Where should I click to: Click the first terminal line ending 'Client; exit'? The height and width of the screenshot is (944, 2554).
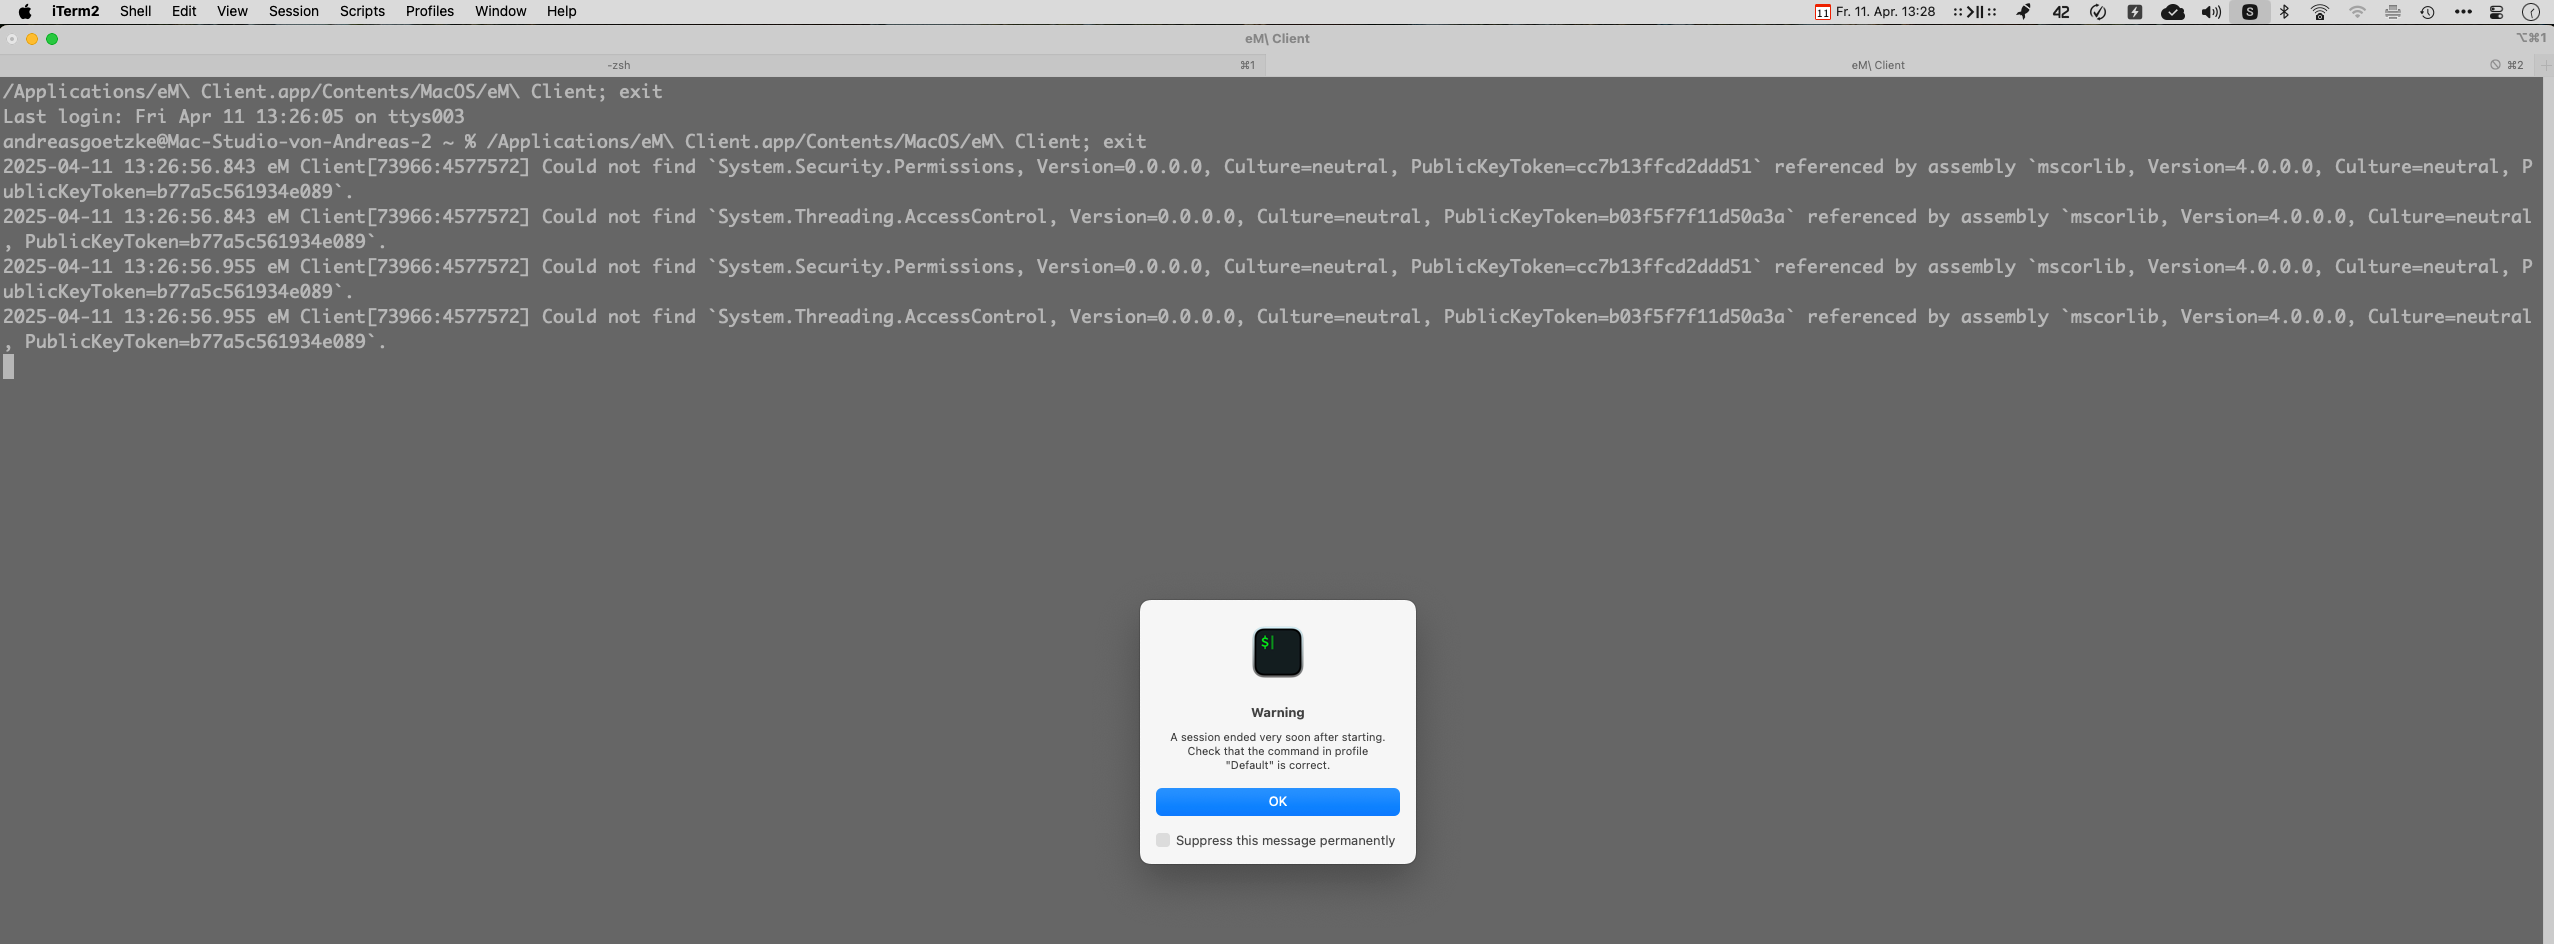click(x=332, y=91)
